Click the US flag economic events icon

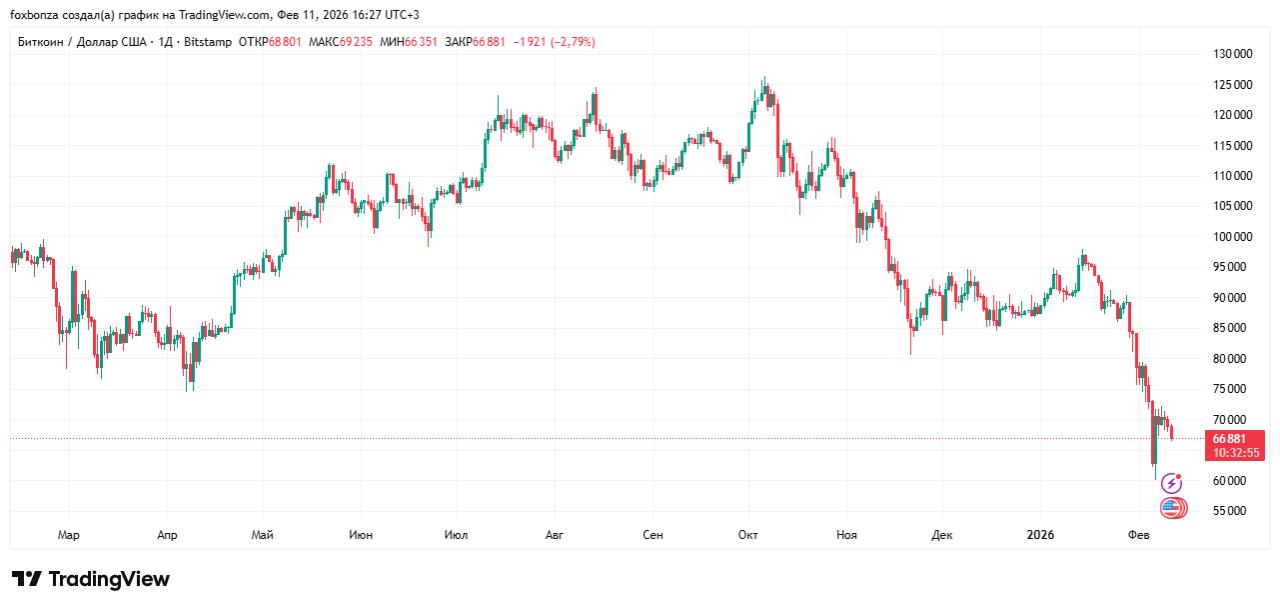click(1173, 509)
